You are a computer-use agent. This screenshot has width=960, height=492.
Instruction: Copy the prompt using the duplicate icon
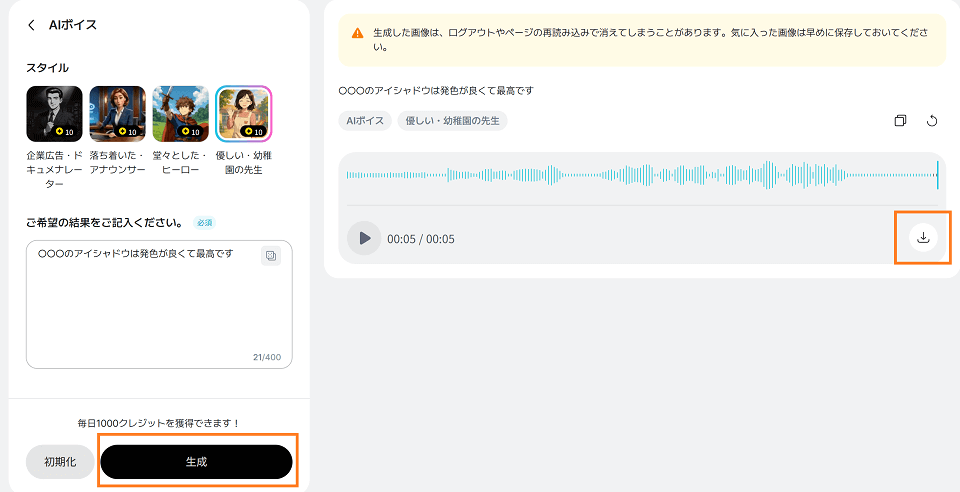tap(900, 121)
